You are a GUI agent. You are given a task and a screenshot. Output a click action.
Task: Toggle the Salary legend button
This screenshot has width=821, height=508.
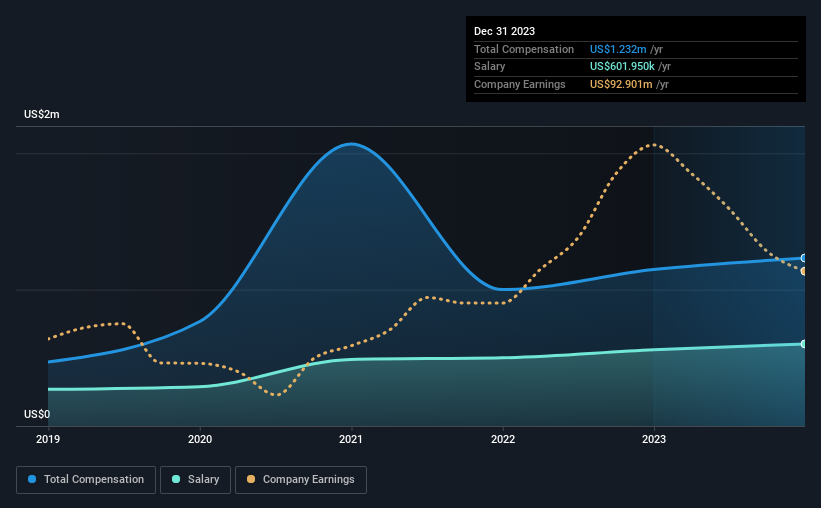click(195, 479)
